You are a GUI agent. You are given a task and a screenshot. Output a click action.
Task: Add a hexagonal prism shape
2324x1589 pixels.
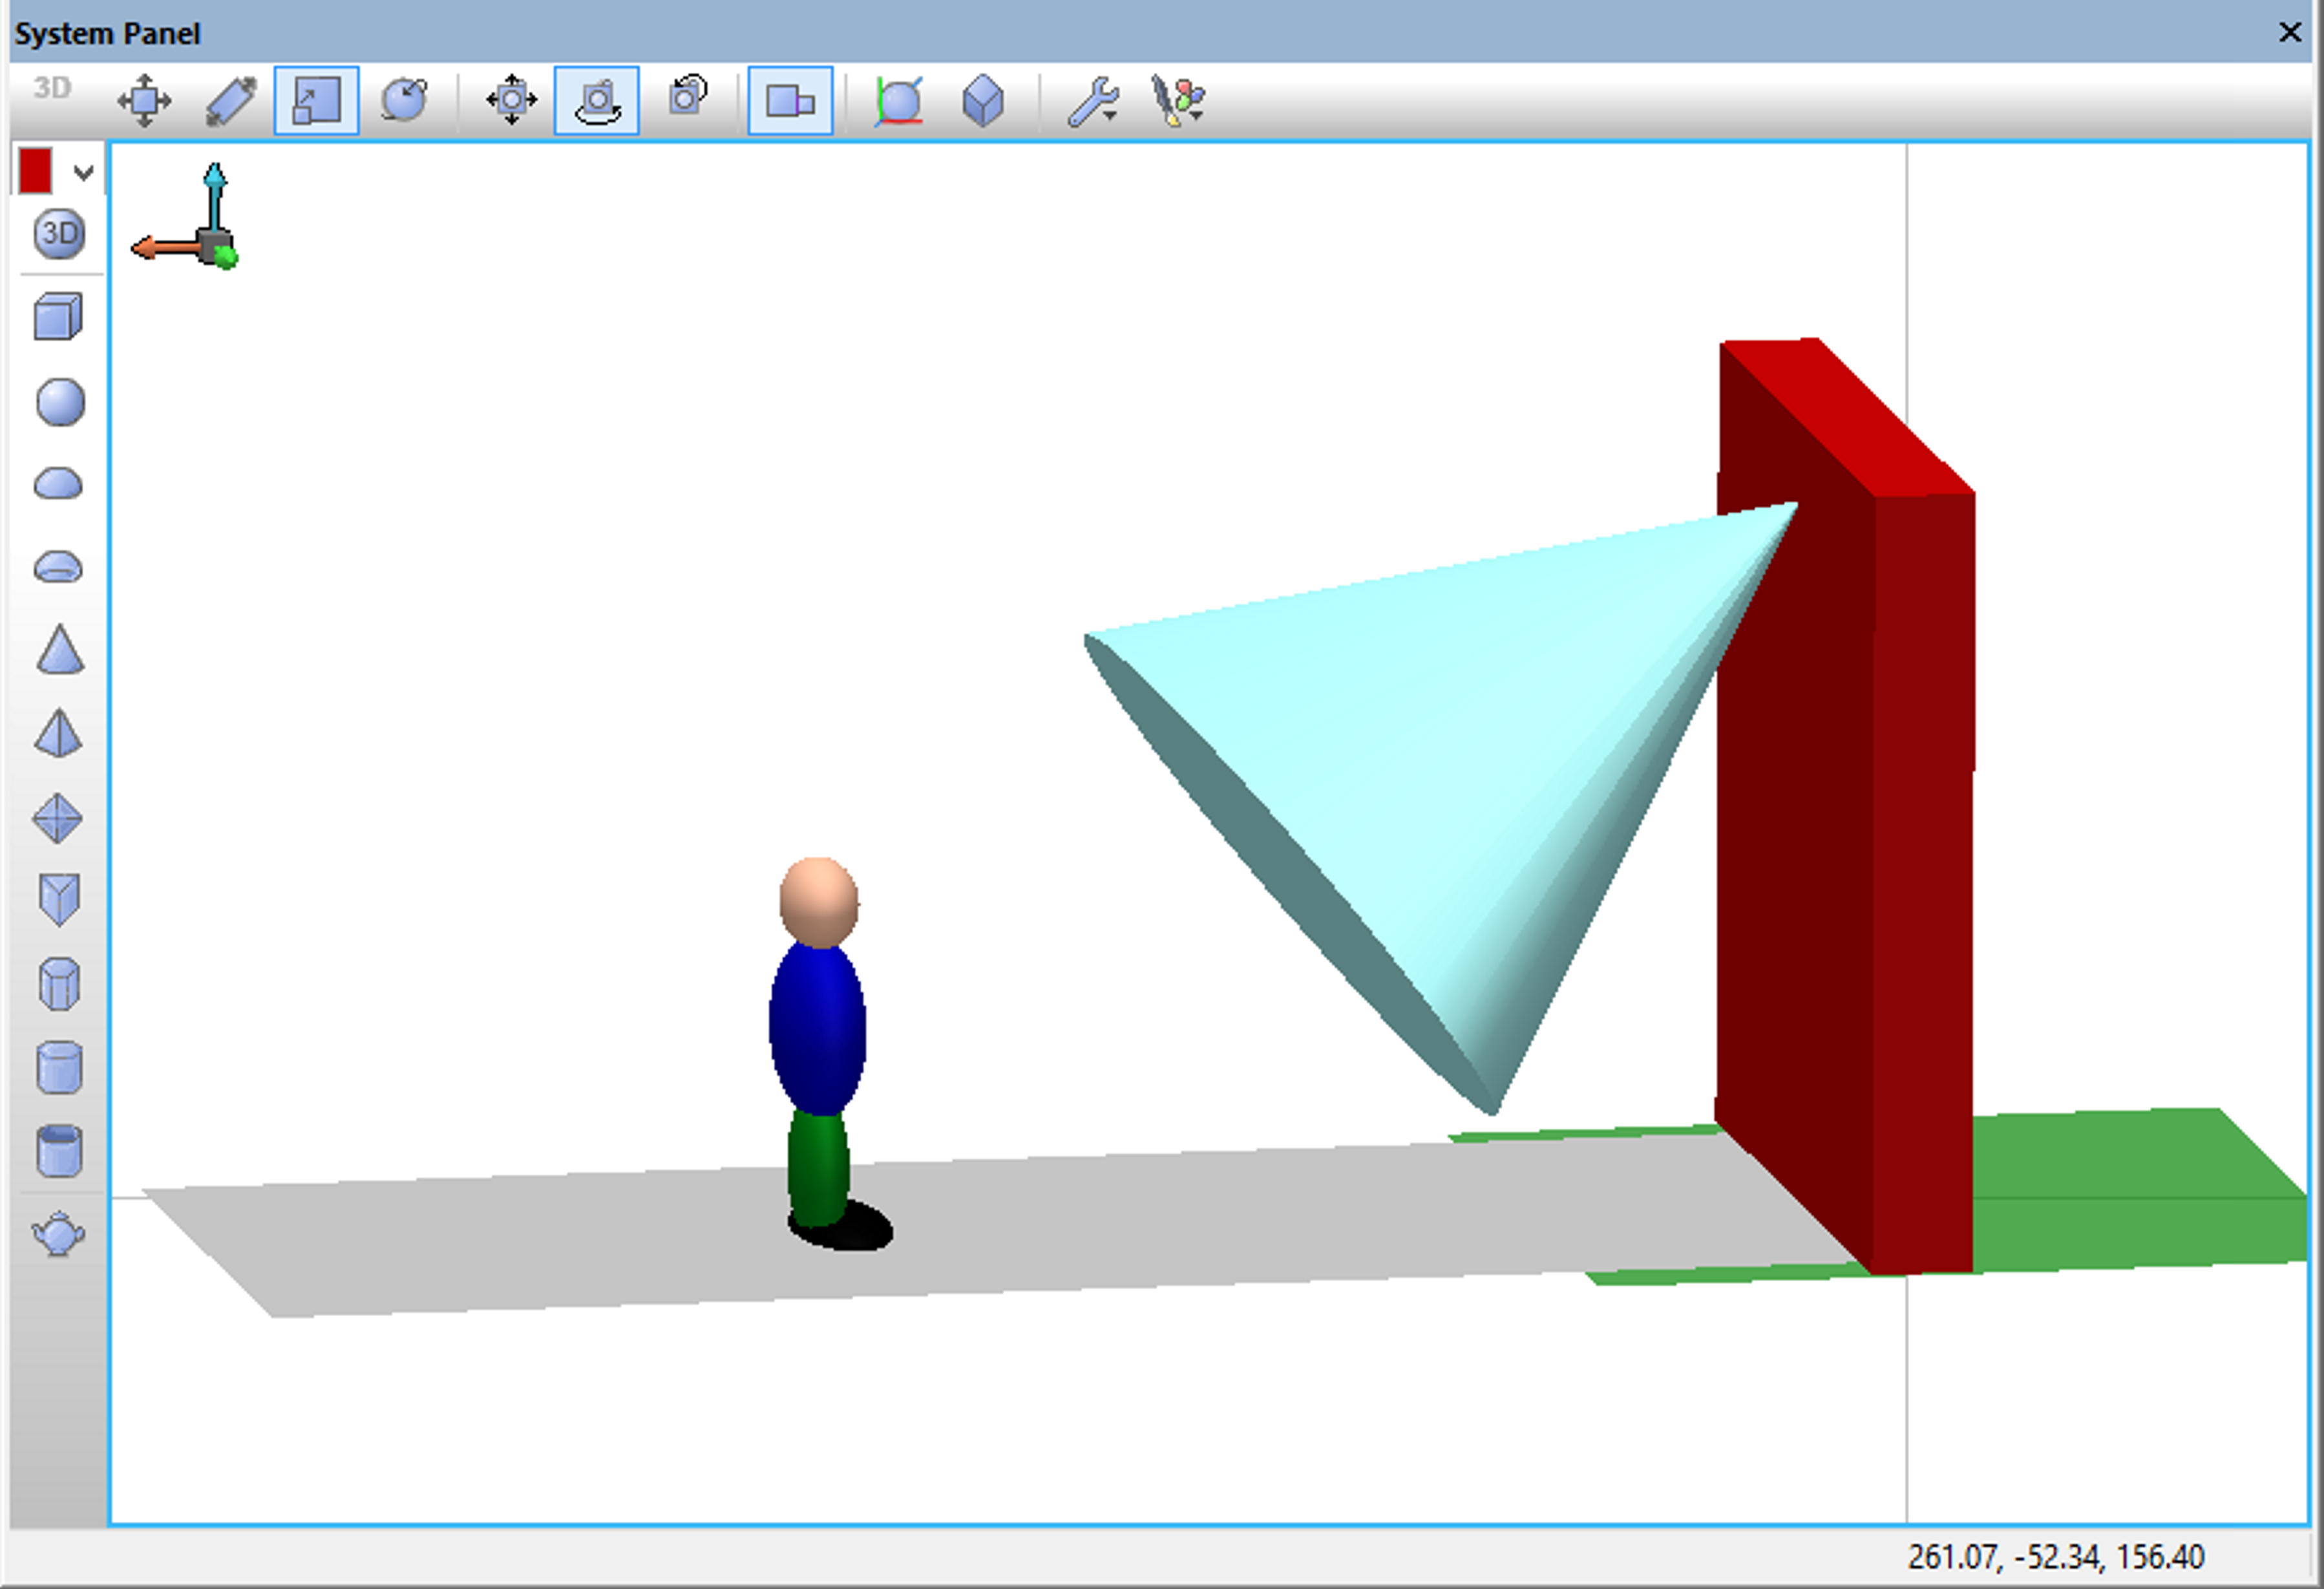click(59, 985)
